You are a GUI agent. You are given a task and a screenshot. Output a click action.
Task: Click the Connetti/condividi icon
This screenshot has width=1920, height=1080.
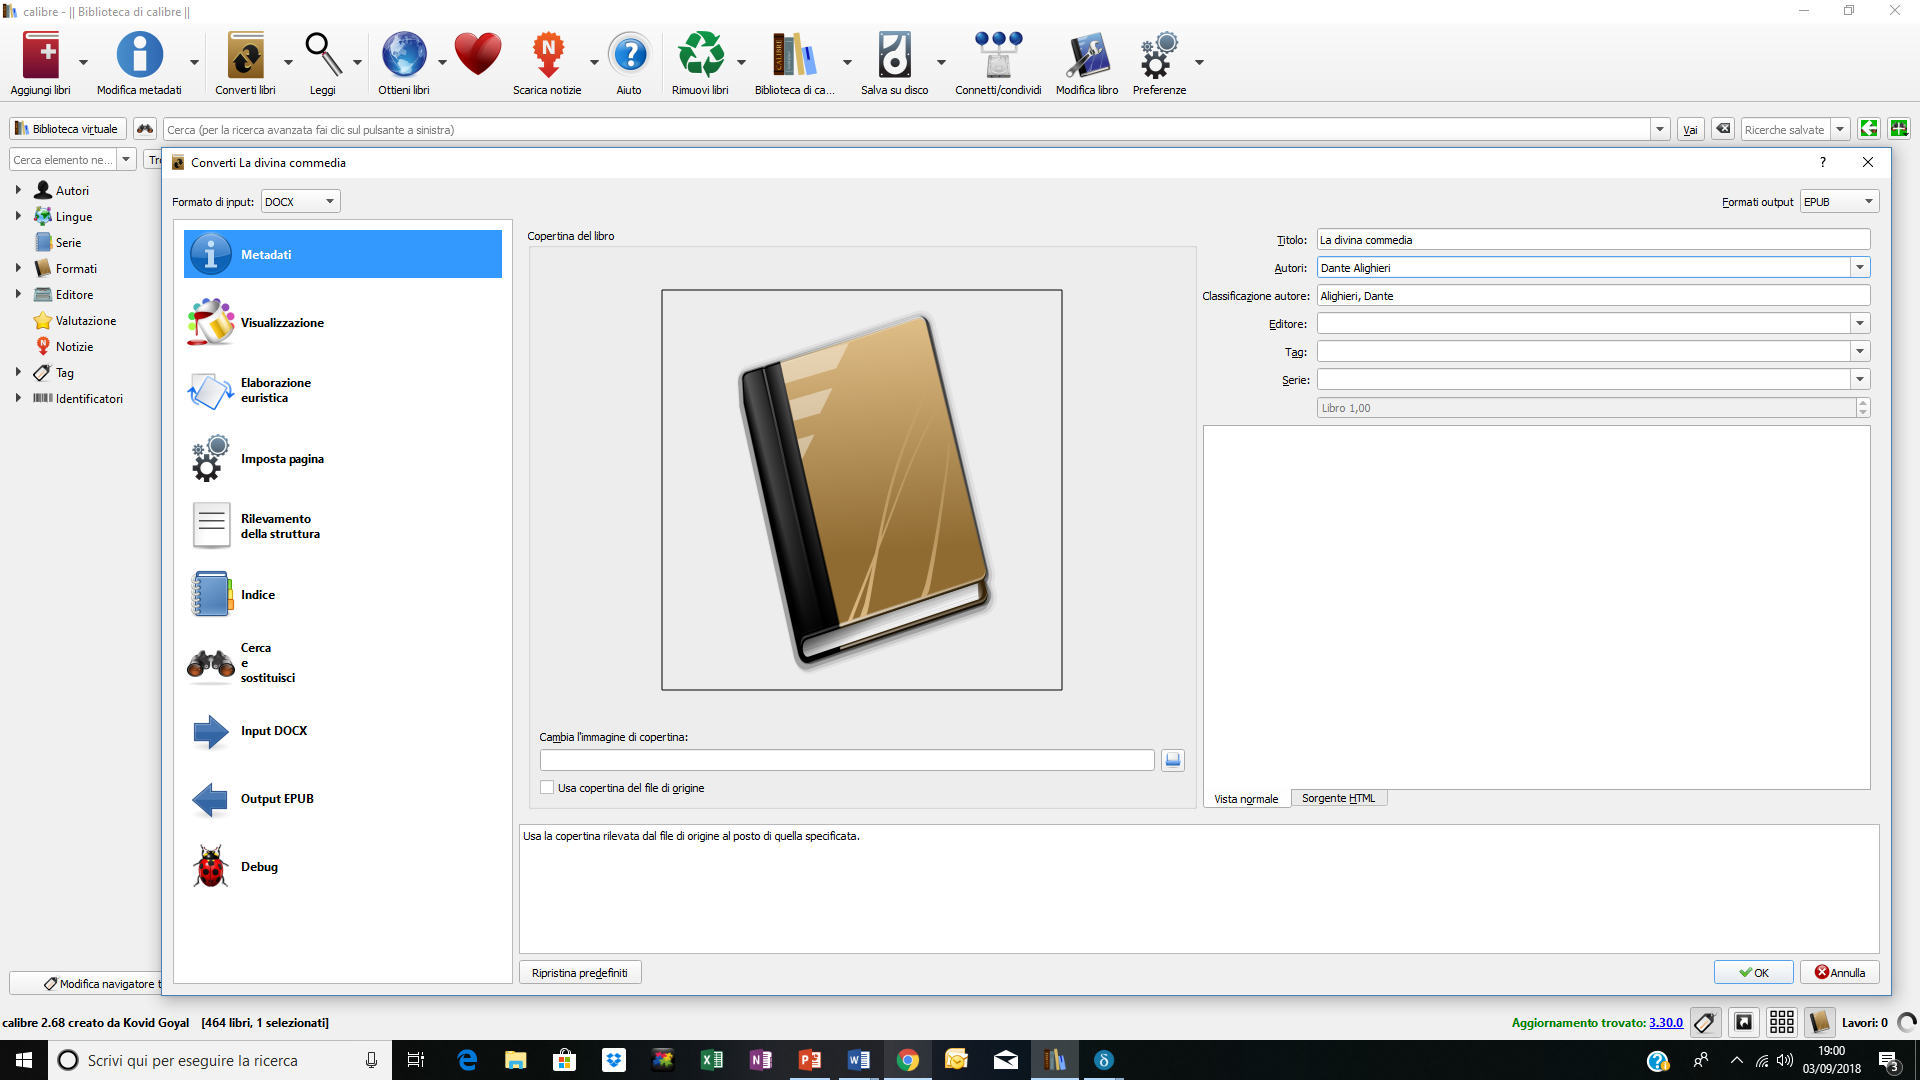tap(998, 55)
